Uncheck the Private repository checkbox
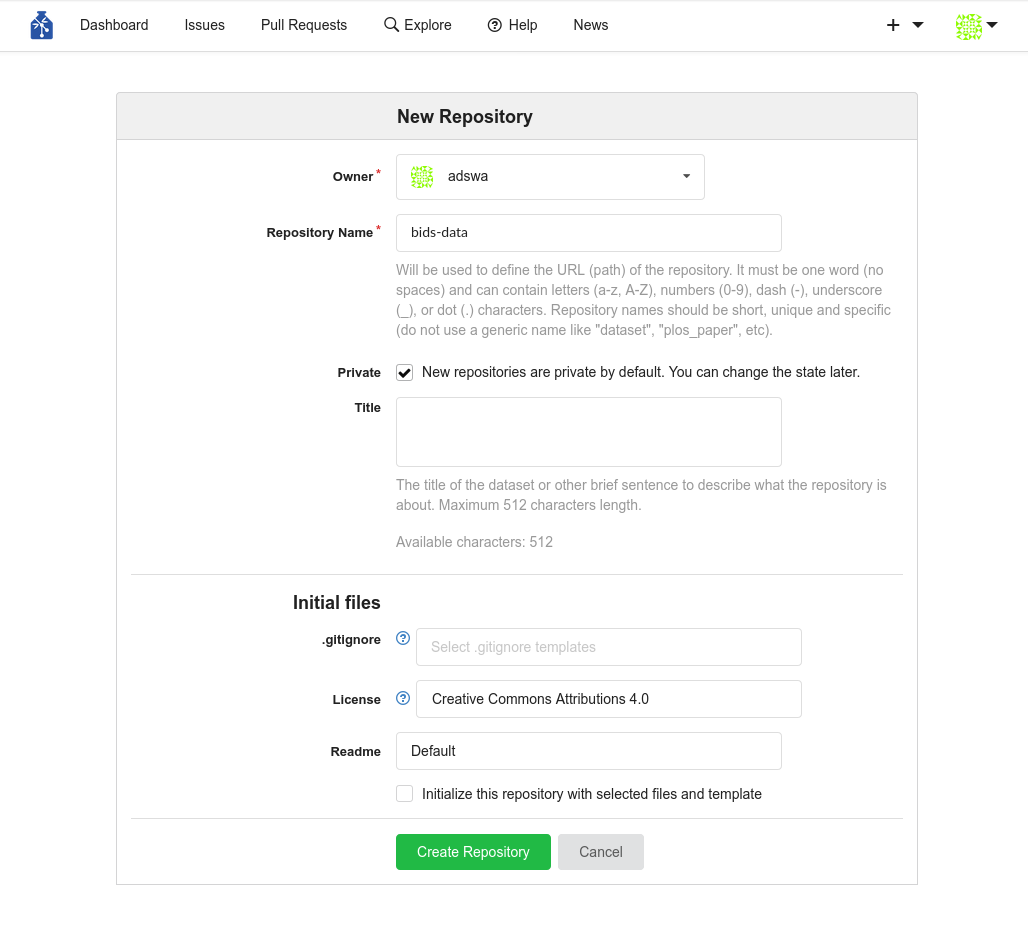This screenshot has height=931, width=1028. [x=404, y=373]
